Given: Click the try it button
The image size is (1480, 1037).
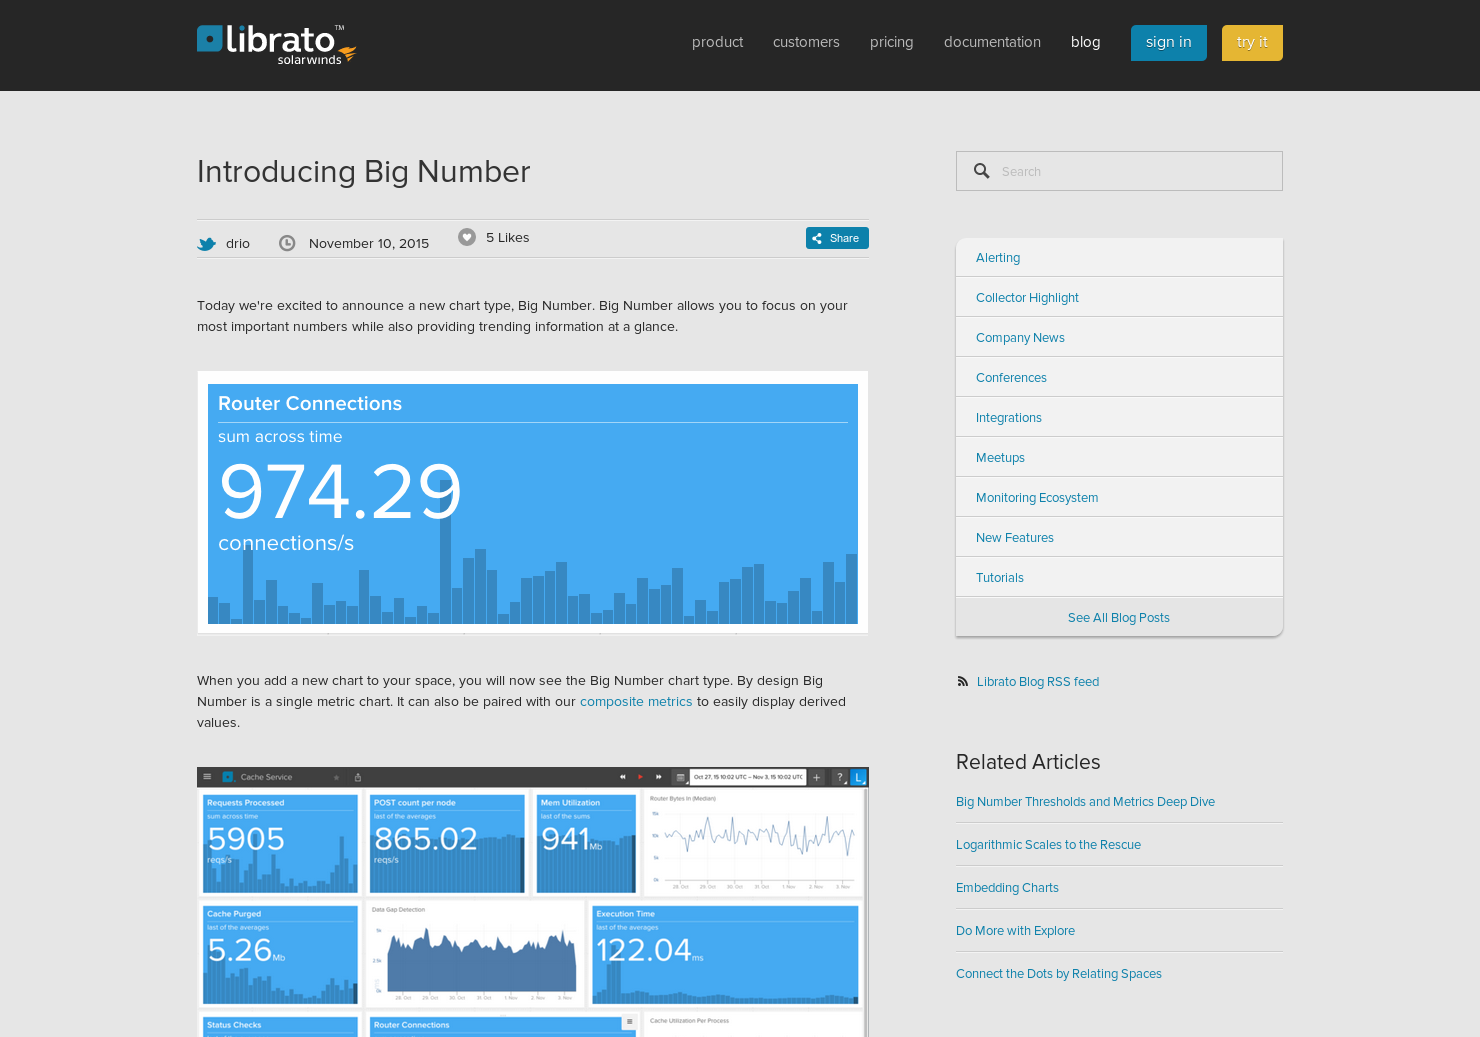Looking at the screenshot, I should click(x=1252, y=42).
